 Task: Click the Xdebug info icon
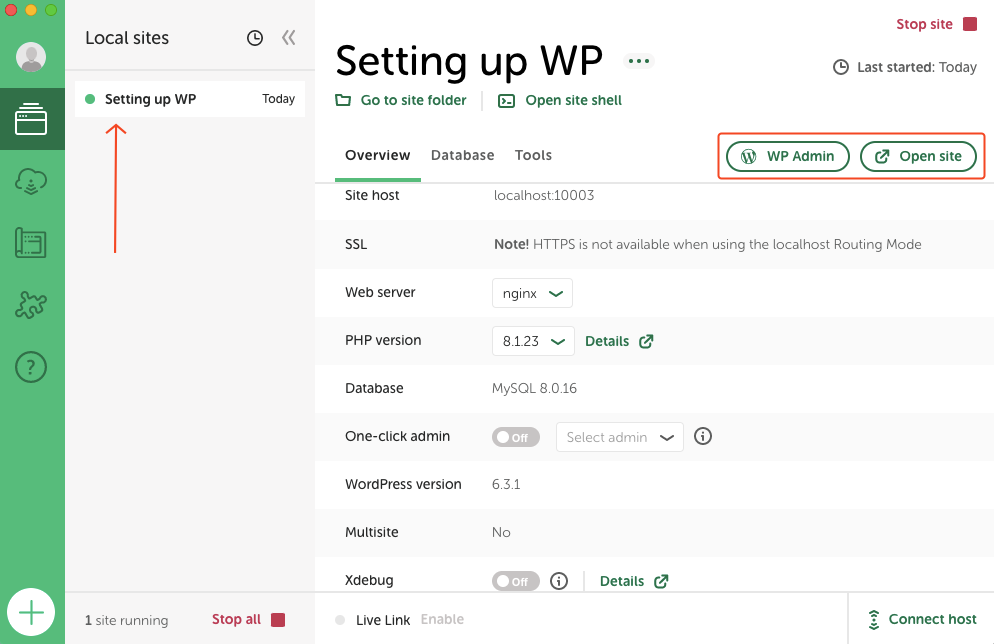click(558, 581)
